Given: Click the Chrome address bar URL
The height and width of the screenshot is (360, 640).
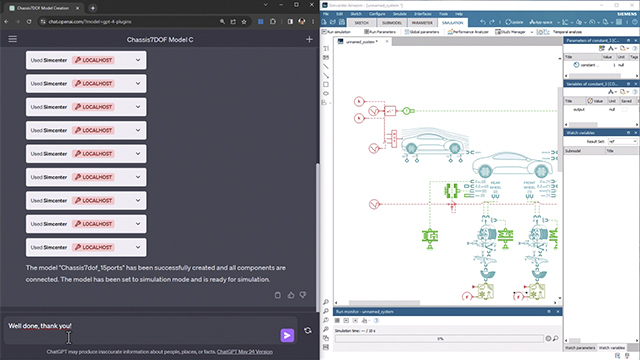Looking at the screenshot, I should tap(90, 22).
